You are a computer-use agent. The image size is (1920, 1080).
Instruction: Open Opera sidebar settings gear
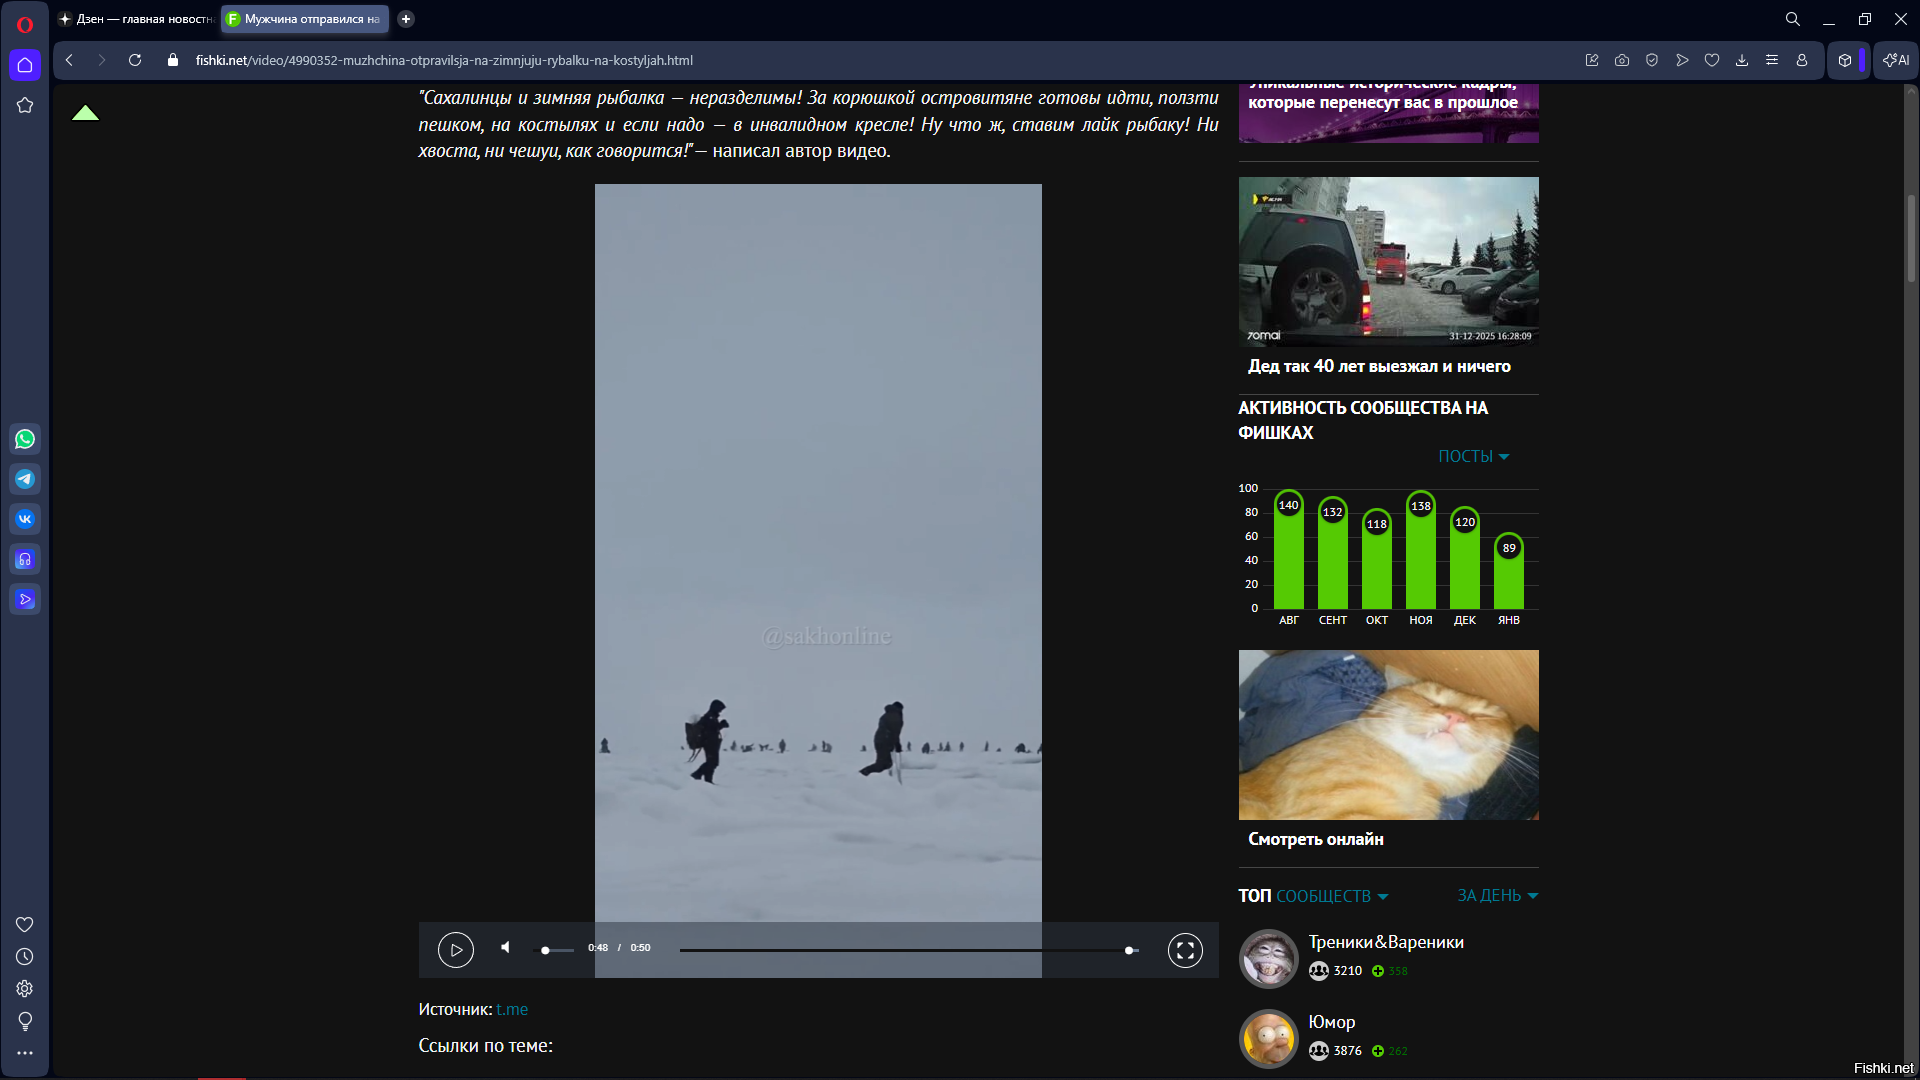pyautogui.click(x=25, y=988)
